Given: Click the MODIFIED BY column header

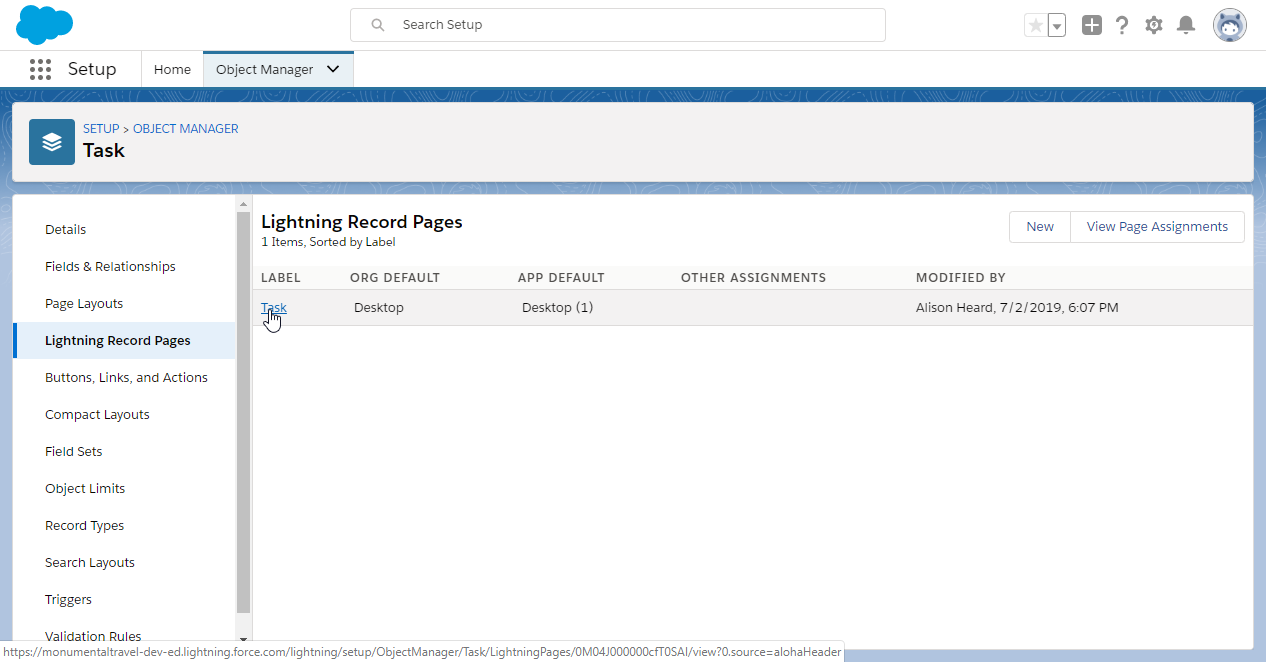Looking at the screenshot, I should tap(961, 278).
